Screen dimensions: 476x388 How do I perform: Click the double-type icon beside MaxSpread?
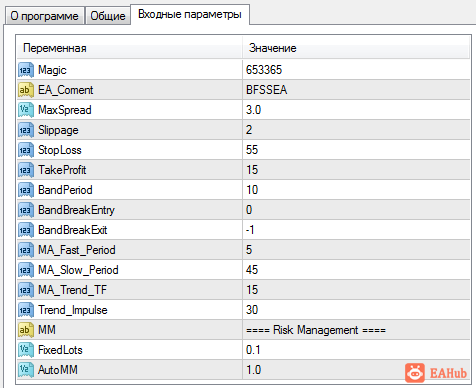pos(26,110)
